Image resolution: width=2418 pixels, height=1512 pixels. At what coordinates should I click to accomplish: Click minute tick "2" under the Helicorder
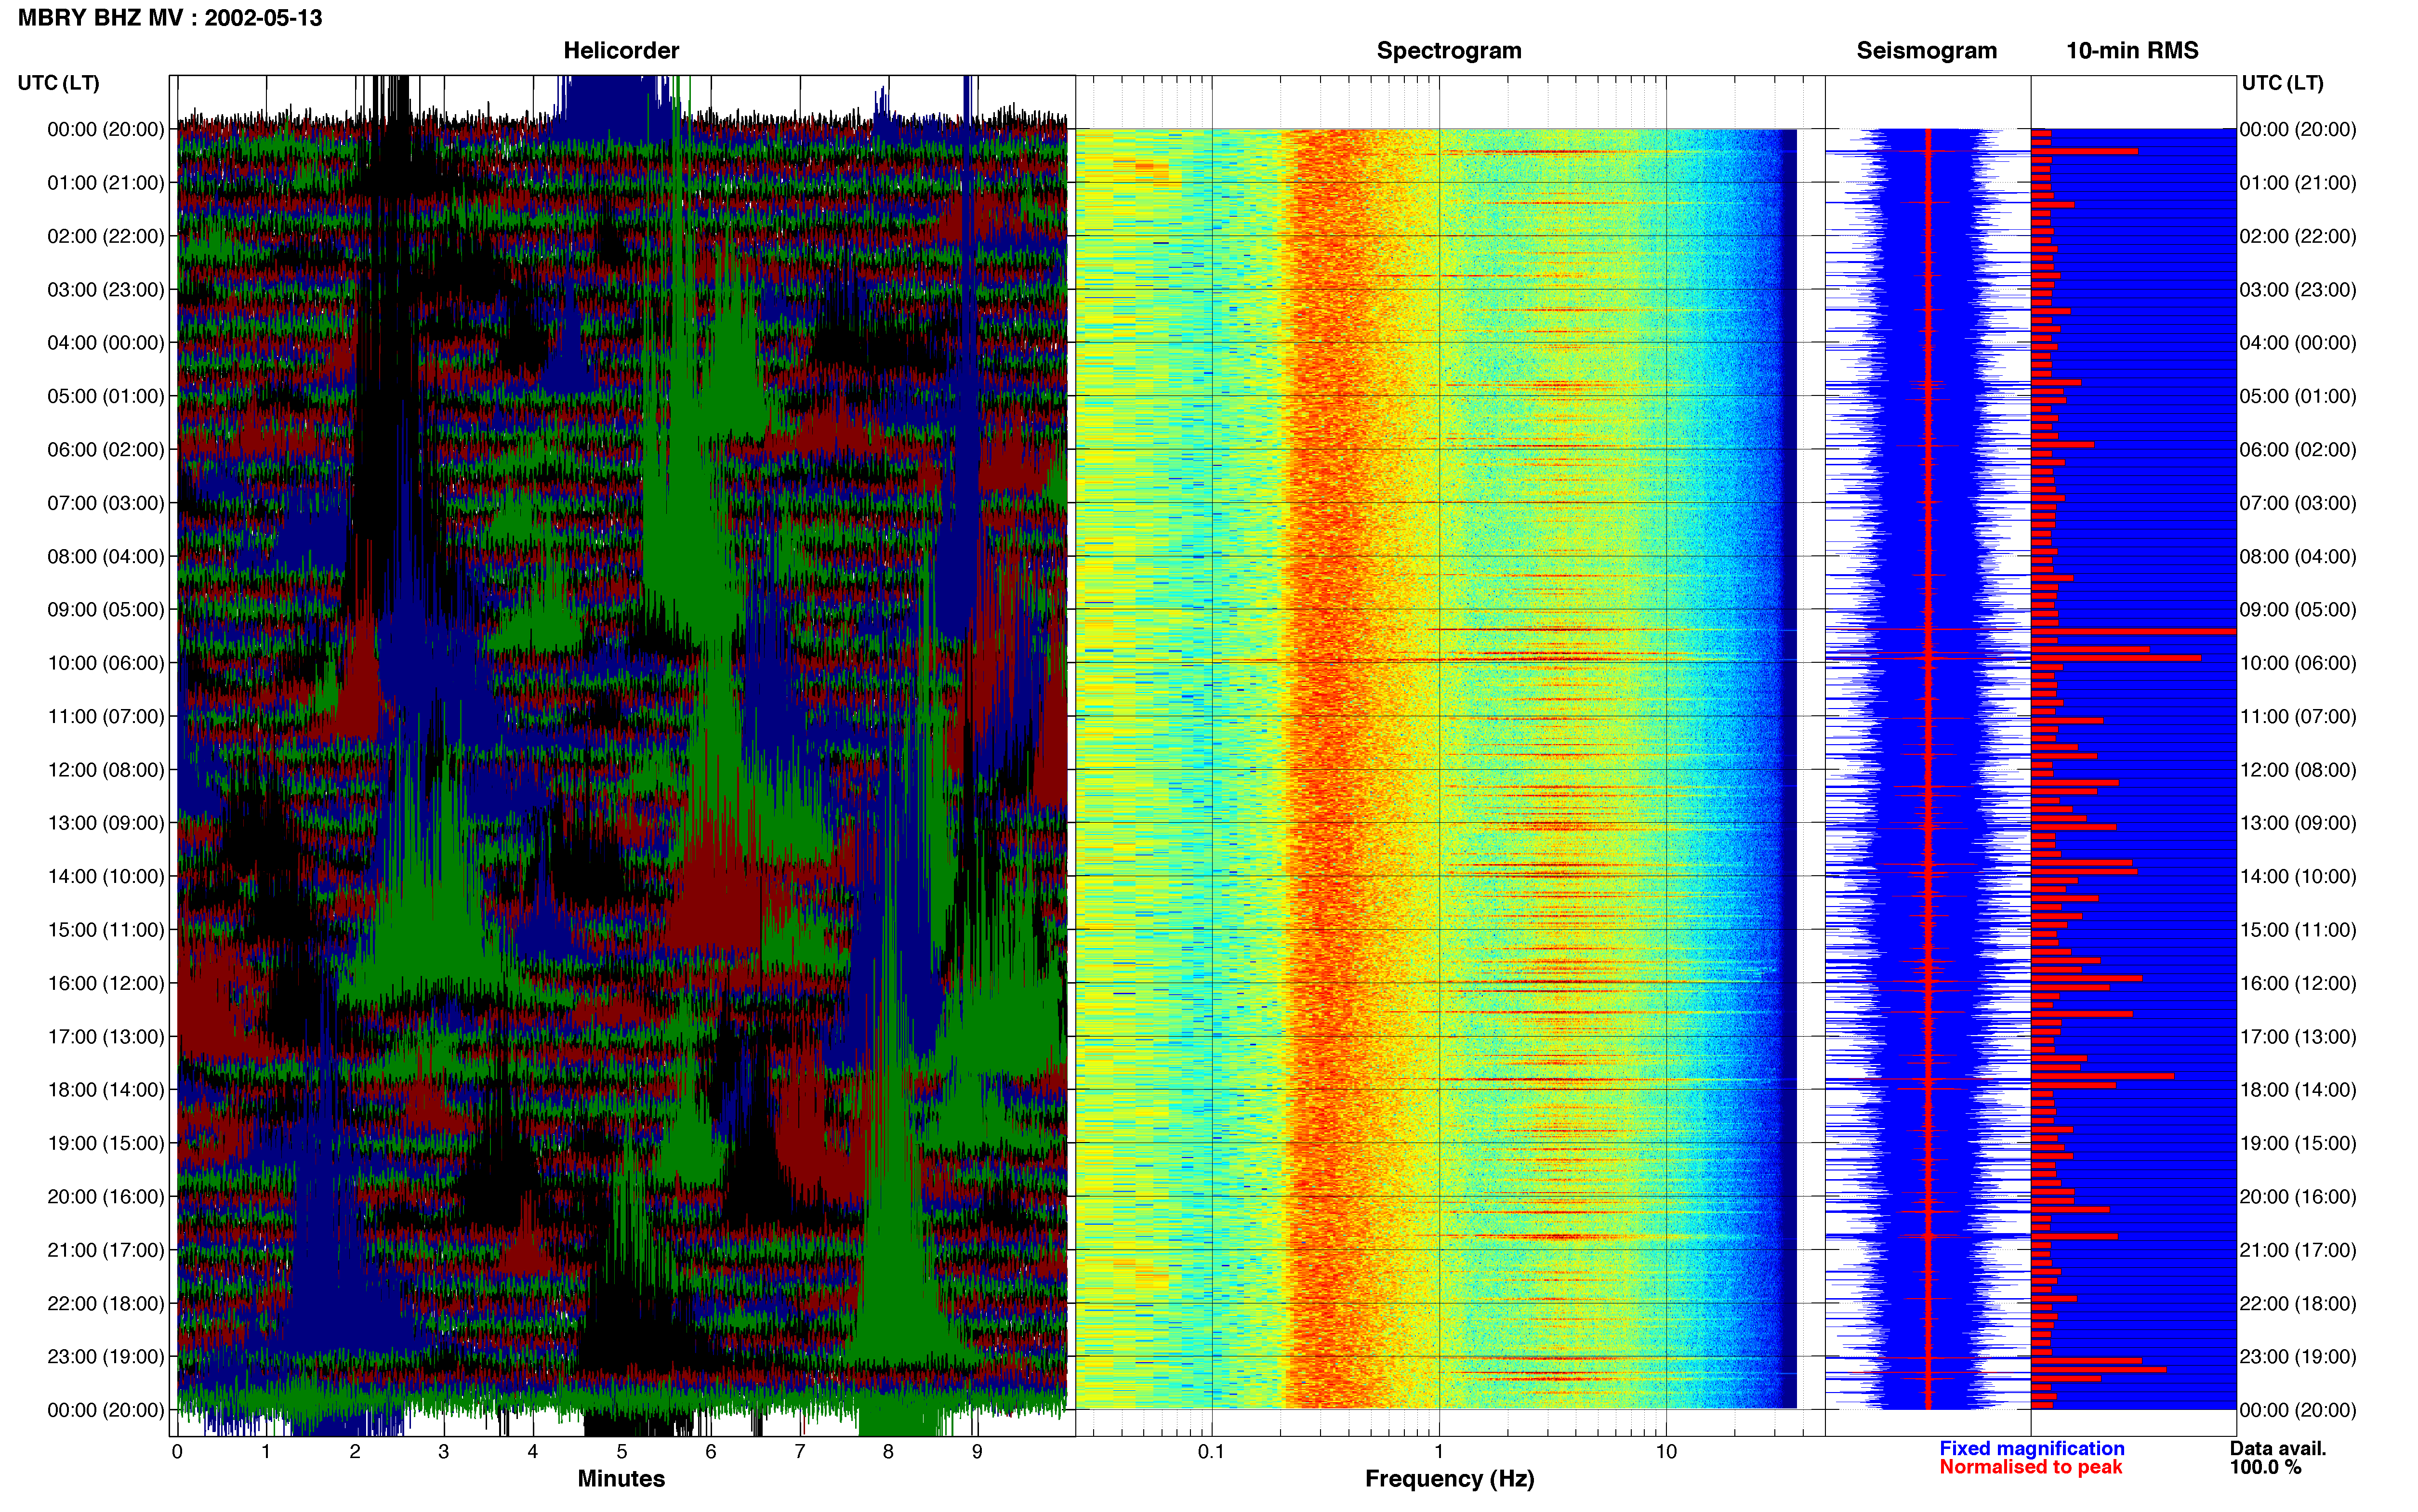coord(355,1452)
